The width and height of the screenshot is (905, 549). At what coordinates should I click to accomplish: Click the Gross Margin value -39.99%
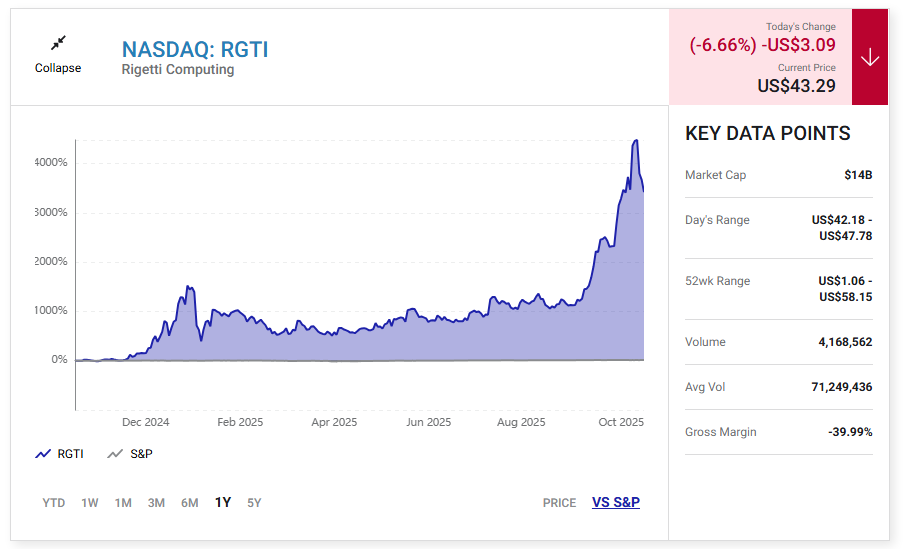[x=850, y=432]
